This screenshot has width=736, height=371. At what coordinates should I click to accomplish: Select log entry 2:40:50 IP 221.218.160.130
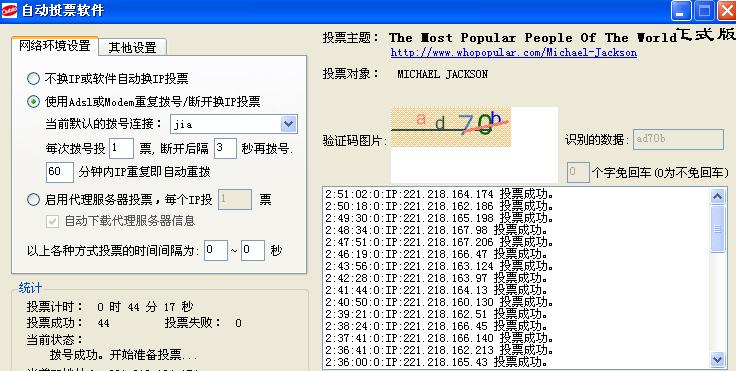(440, 302)
